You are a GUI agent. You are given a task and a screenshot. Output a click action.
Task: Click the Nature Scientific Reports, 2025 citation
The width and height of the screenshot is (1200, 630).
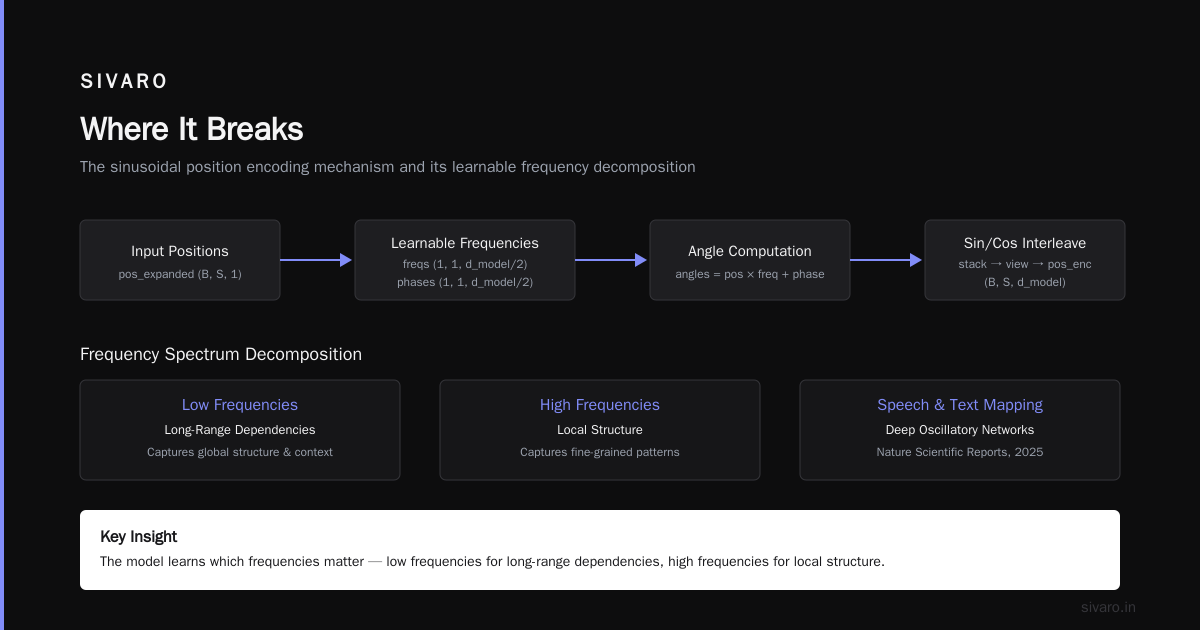click(960, 452)
